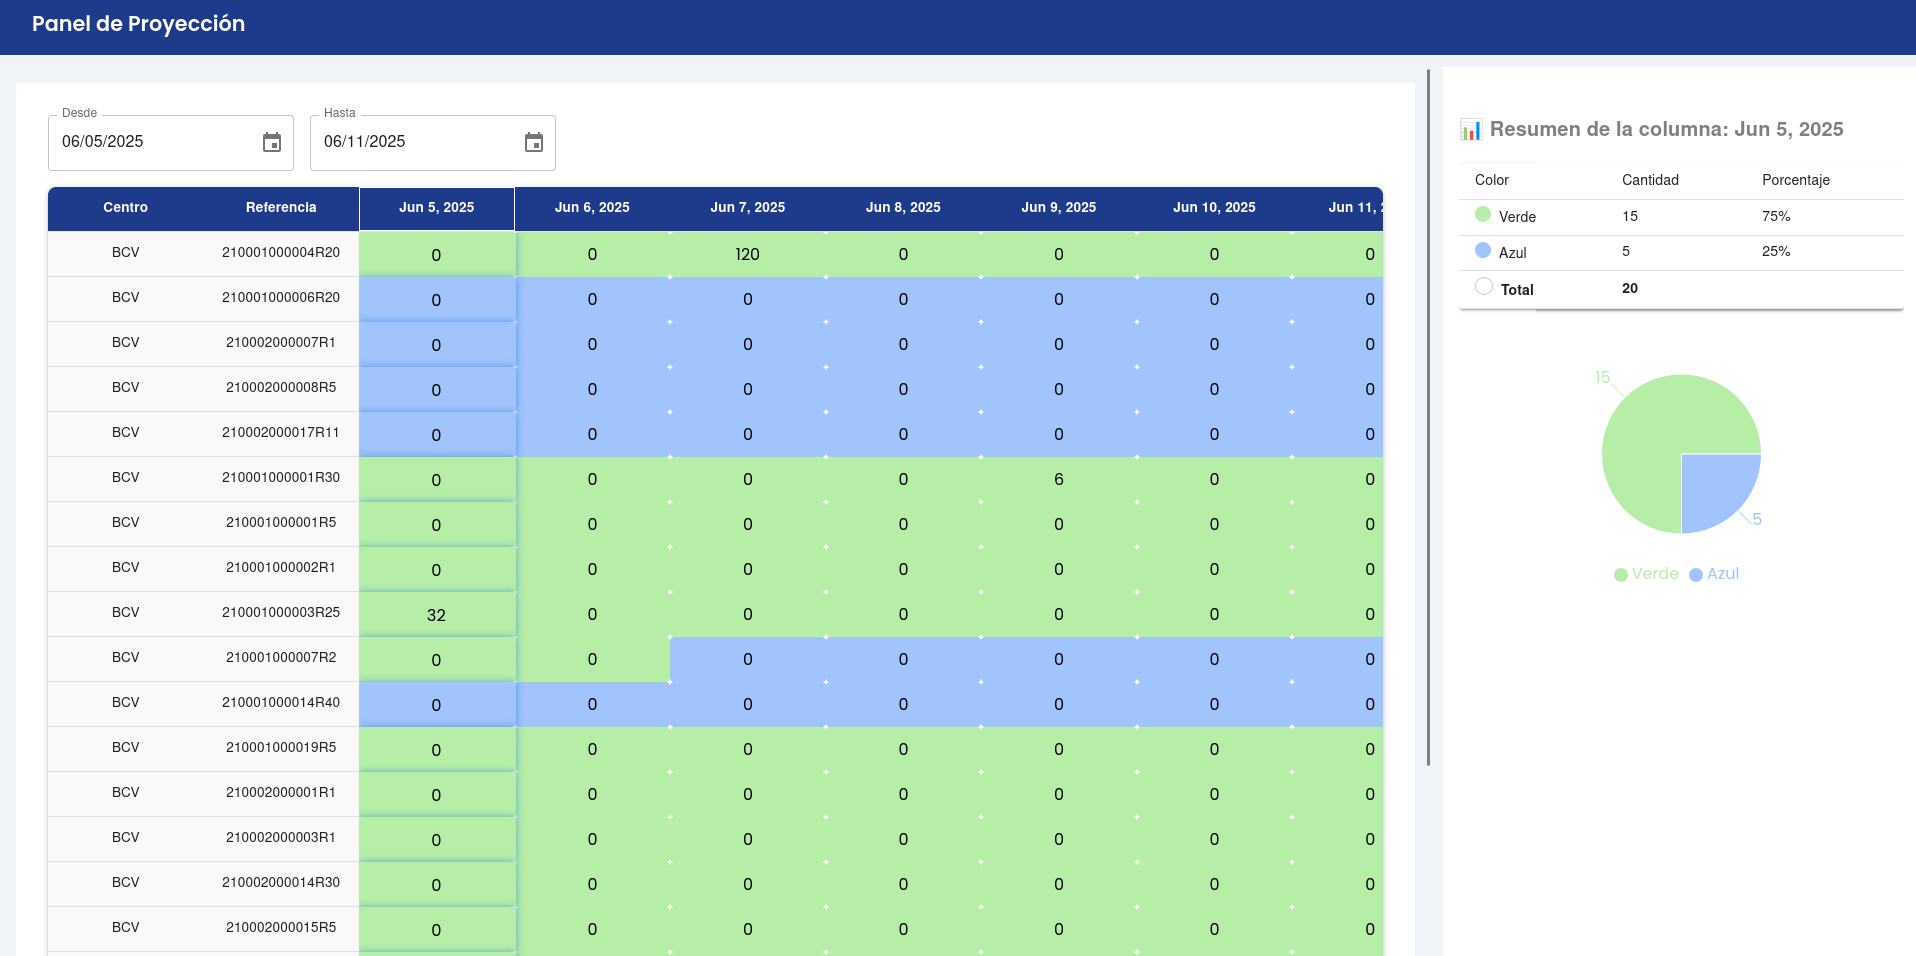Viewport: 1916px width, 956px height.
Task: Toggle Azul legend item under pie chart
Action: 1714,574
